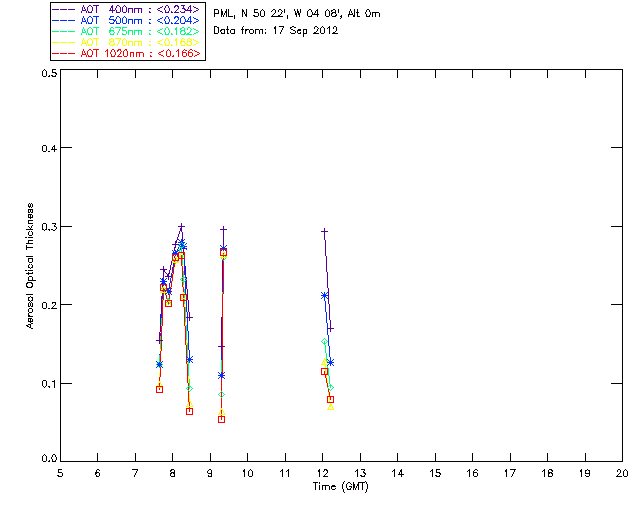Click the red dashed line swatch for AOT 1020nm
640x512 pixels.
click(66, 53)
